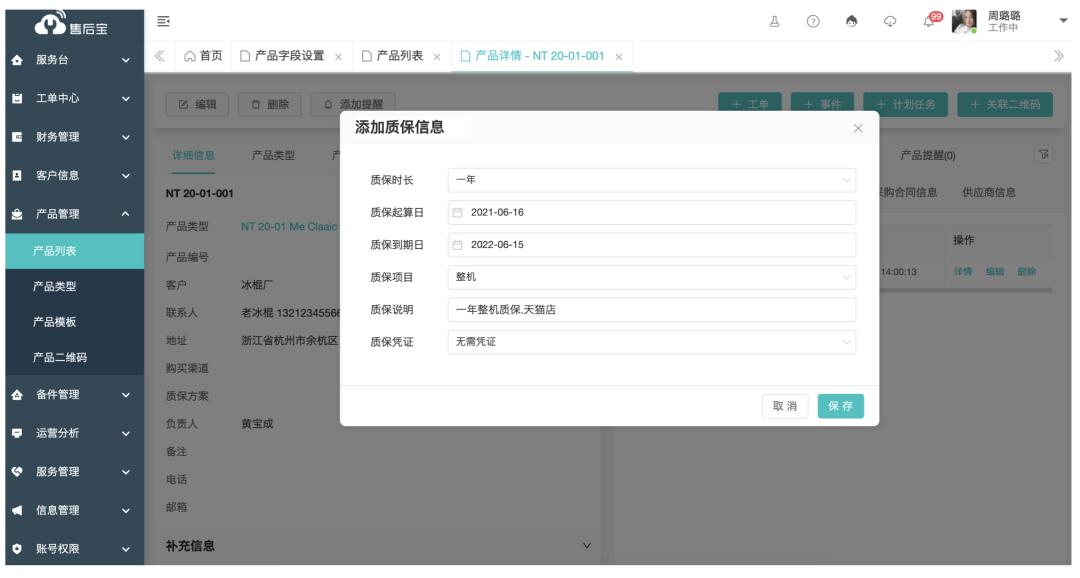This screenshot has height=578, width=1080.
Task: Click calendar icon in 质保起算日 field
Action: 458,213
